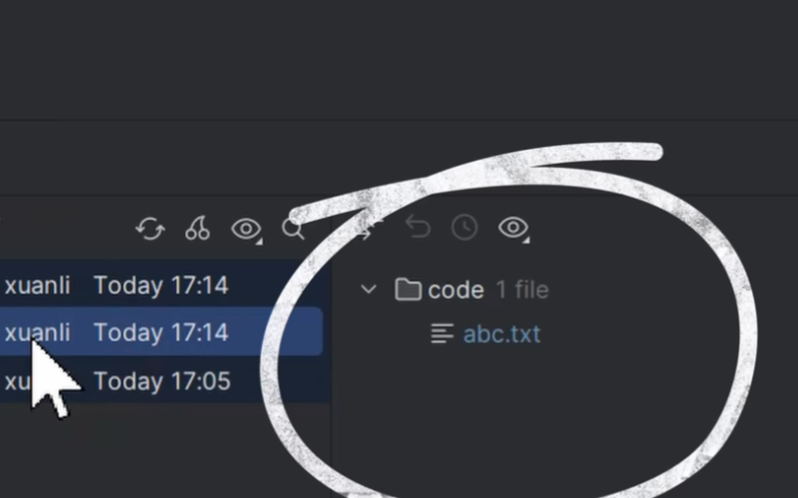Select the commit from Today 17:05
Screen dimensions: 798x498
tap(161, 380)
